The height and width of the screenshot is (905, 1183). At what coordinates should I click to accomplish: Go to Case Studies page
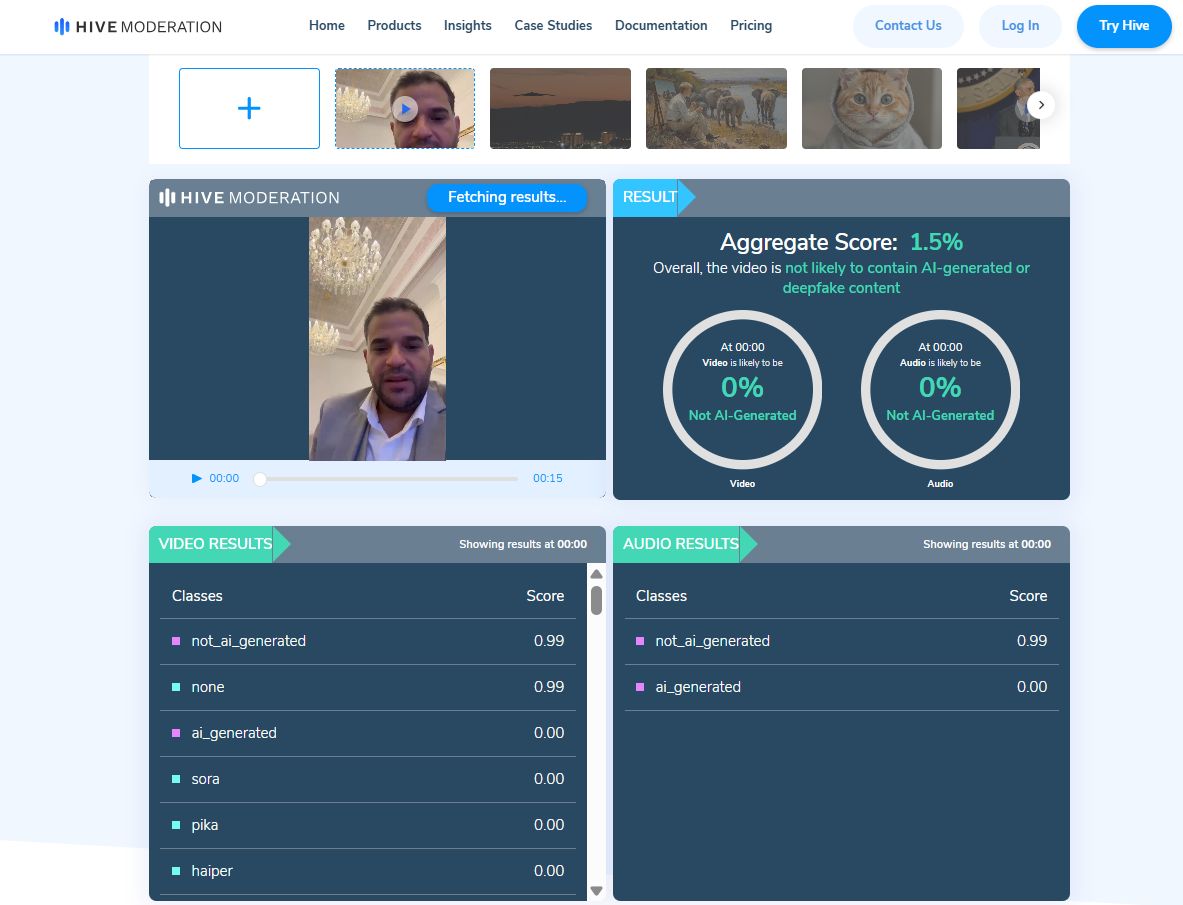pos(553,26)
